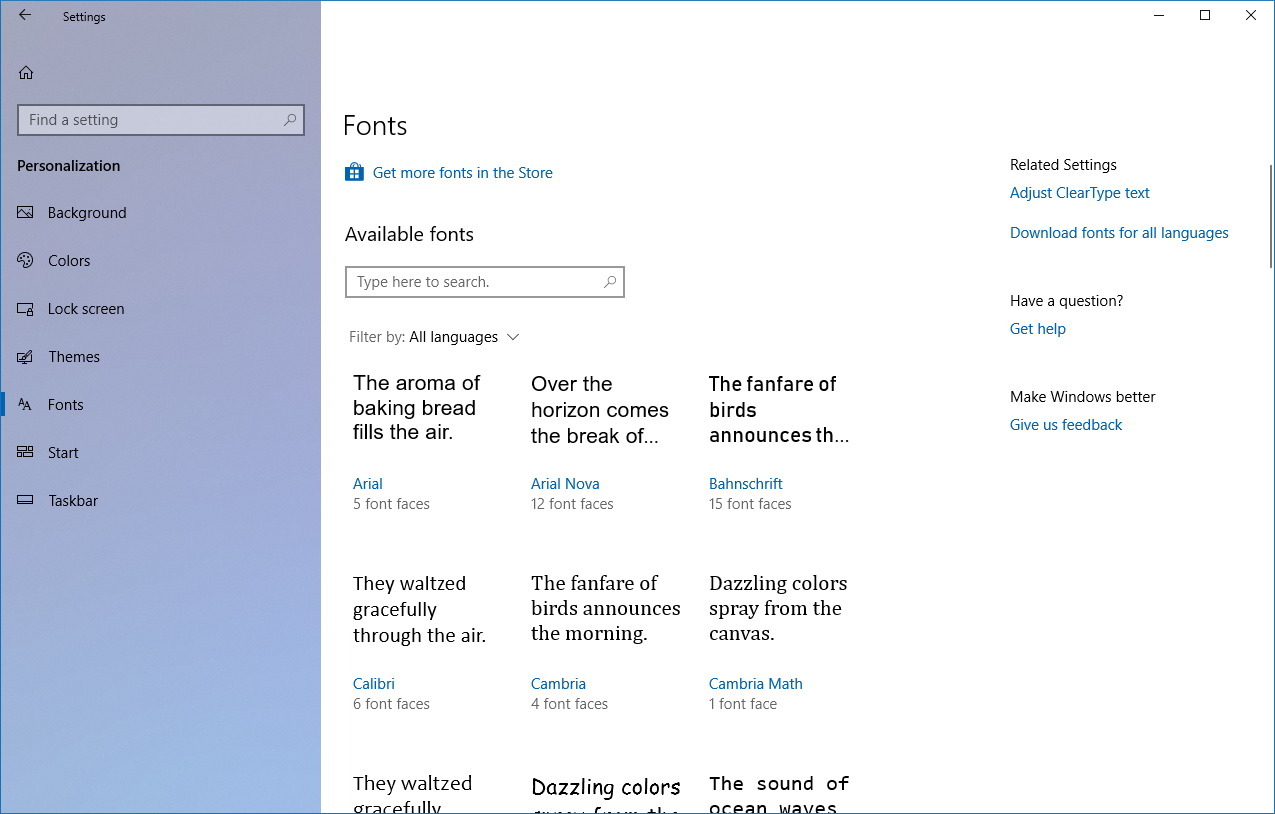This screenshot has width=1275, height=814.
Task: Open the Bahnschrift font preview
Action: [780, 445]
